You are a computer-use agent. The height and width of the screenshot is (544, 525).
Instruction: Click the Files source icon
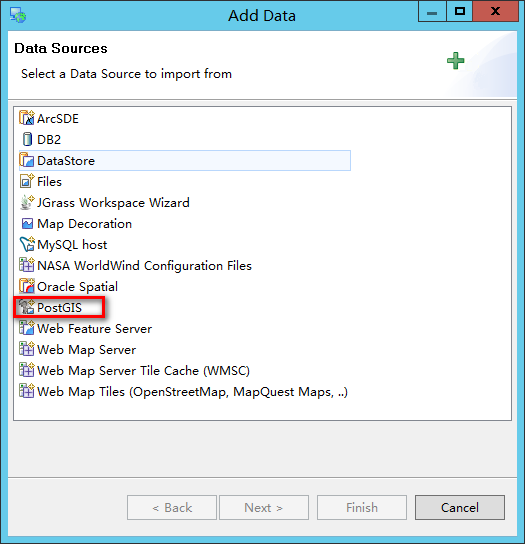pyautogui.click(x=27, y=181)
